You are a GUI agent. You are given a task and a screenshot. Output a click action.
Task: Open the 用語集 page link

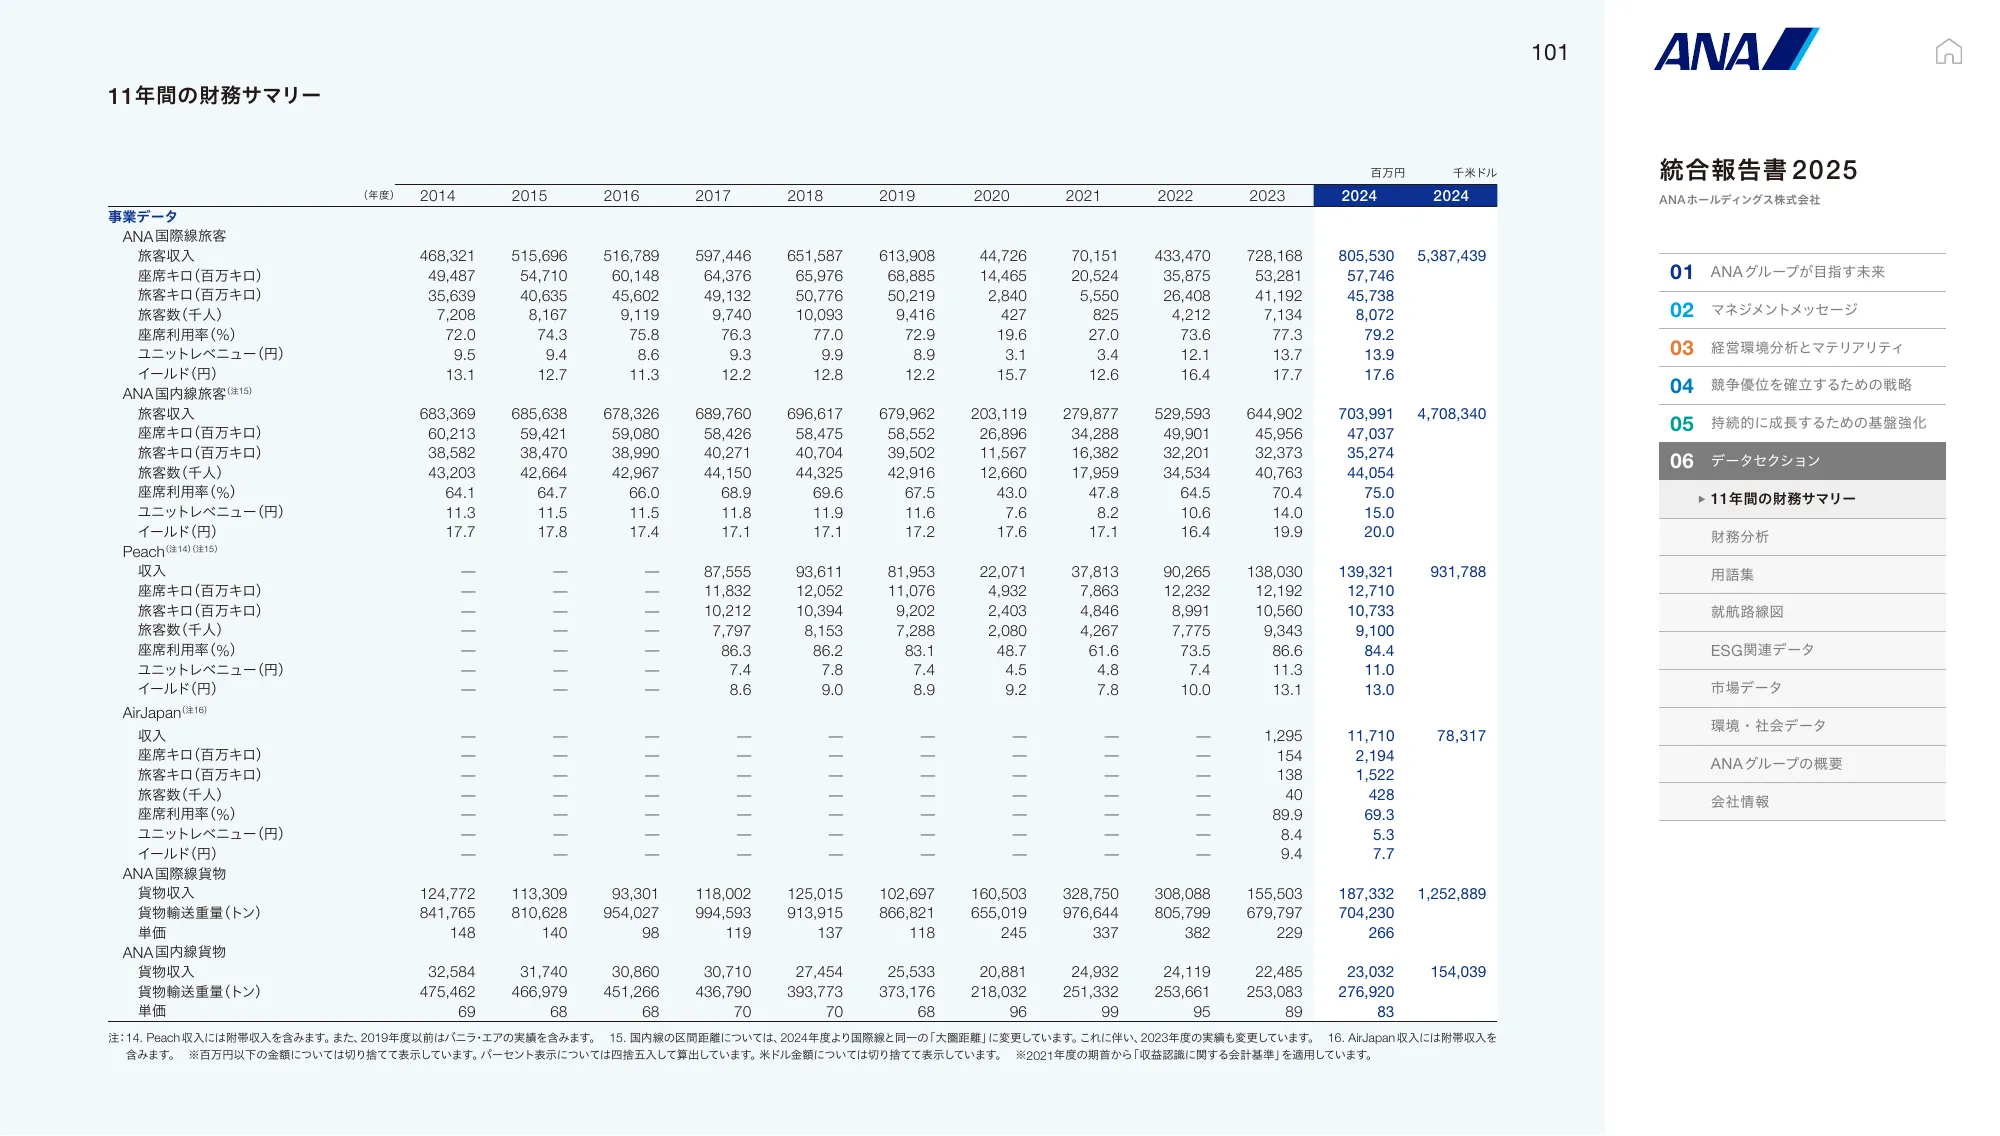[x=1732, y=575]
